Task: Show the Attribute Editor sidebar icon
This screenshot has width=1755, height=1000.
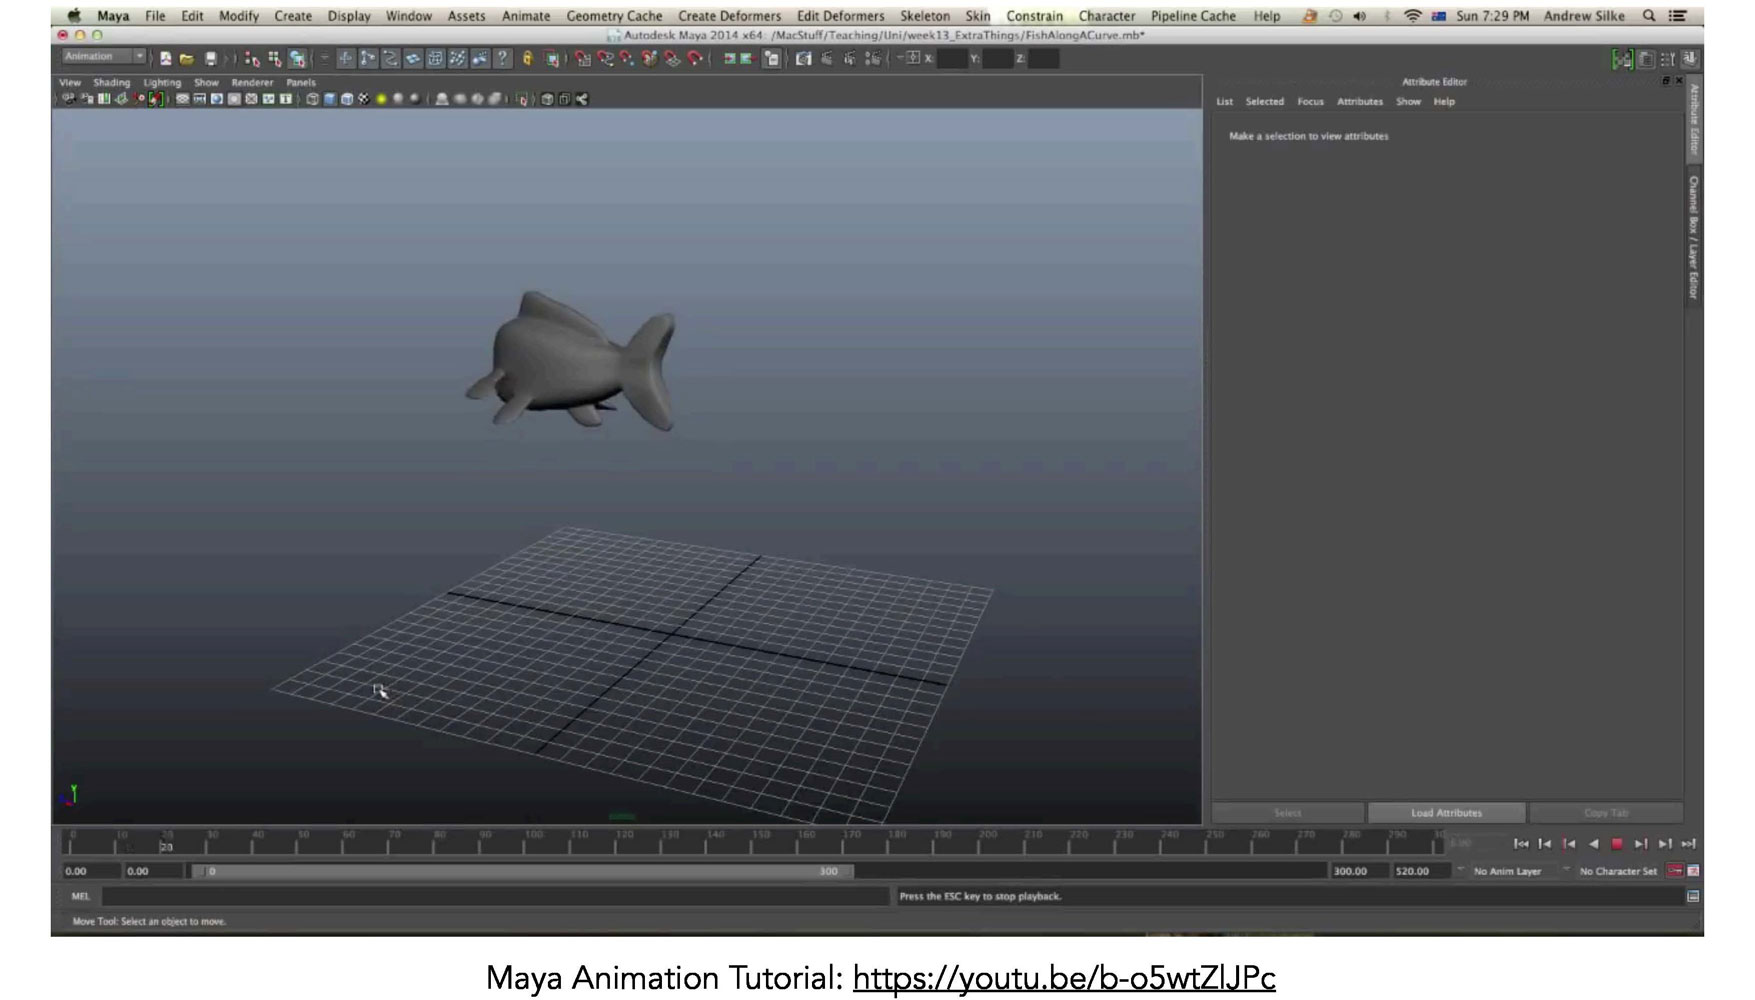Action: pos(1645,59)
